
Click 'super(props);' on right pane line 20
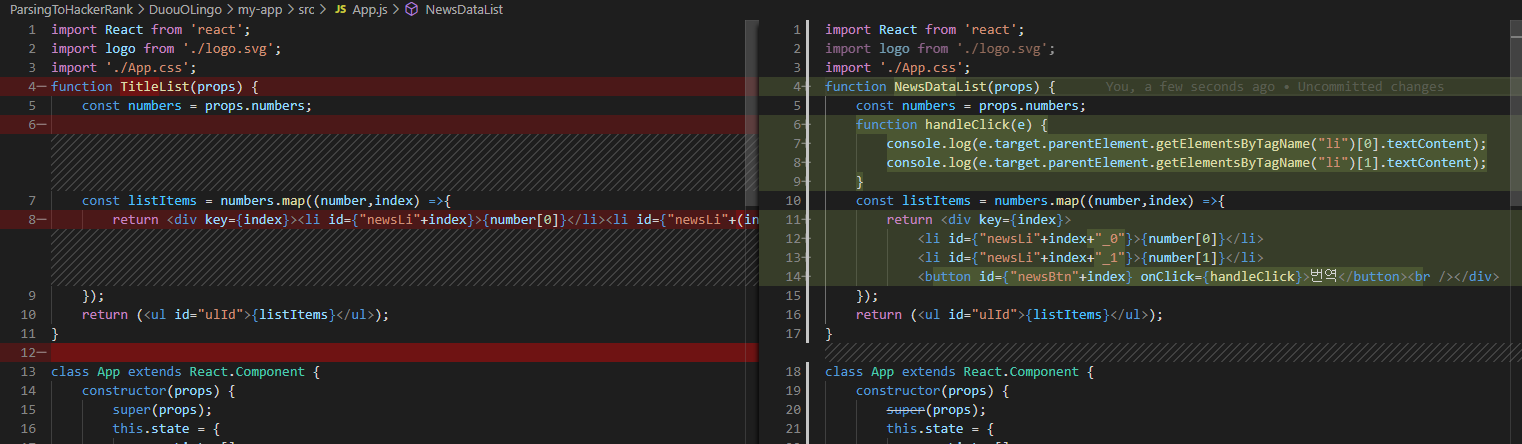936,410
